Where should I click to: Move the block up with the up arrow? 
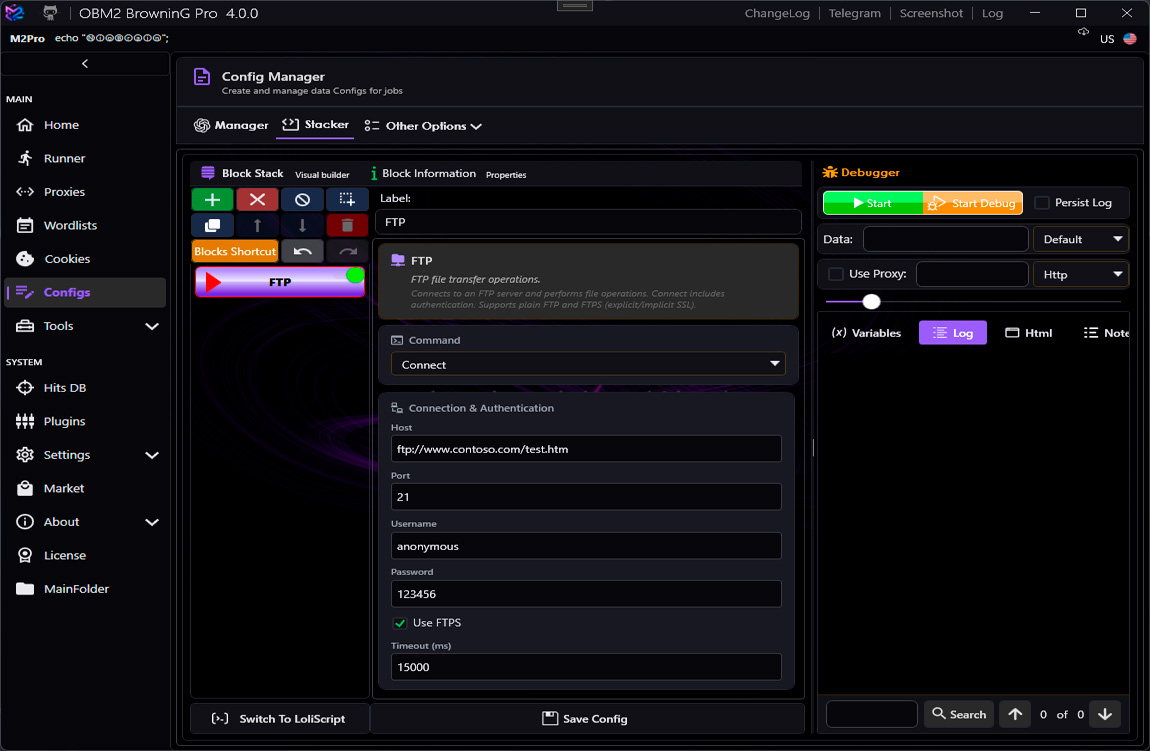tap(257, 225)
